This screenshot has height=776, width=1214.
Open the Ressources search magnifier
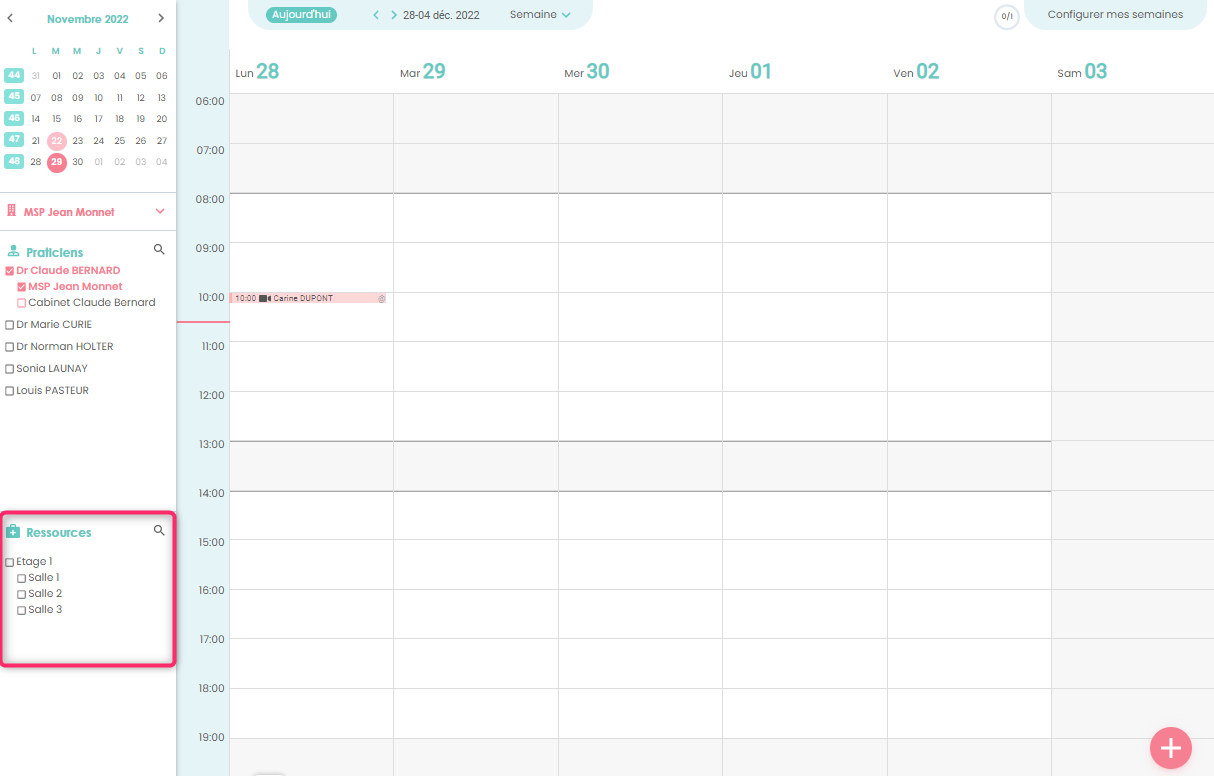(158, 531)
